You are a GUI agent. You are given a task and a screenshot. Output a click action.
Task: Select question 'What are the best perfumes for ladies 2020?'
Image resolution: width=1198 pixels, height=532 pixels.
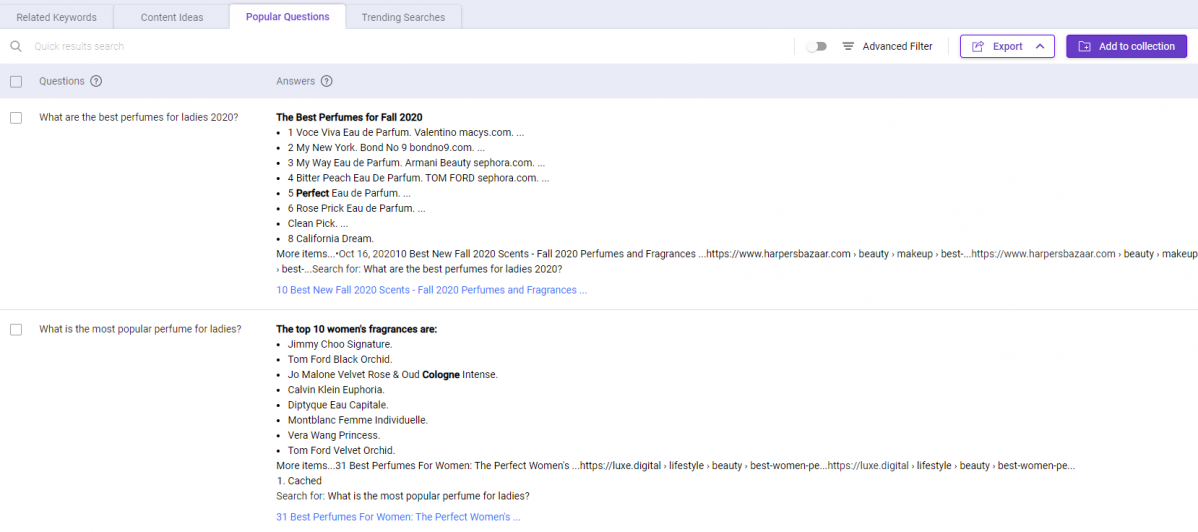click(138, 118)
